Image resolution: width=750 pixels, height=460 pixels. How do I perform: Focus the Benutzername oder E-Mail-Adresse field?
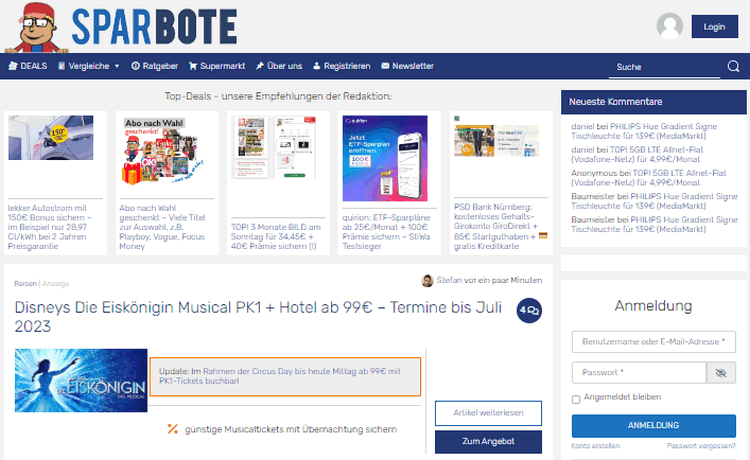click(653, 342)
